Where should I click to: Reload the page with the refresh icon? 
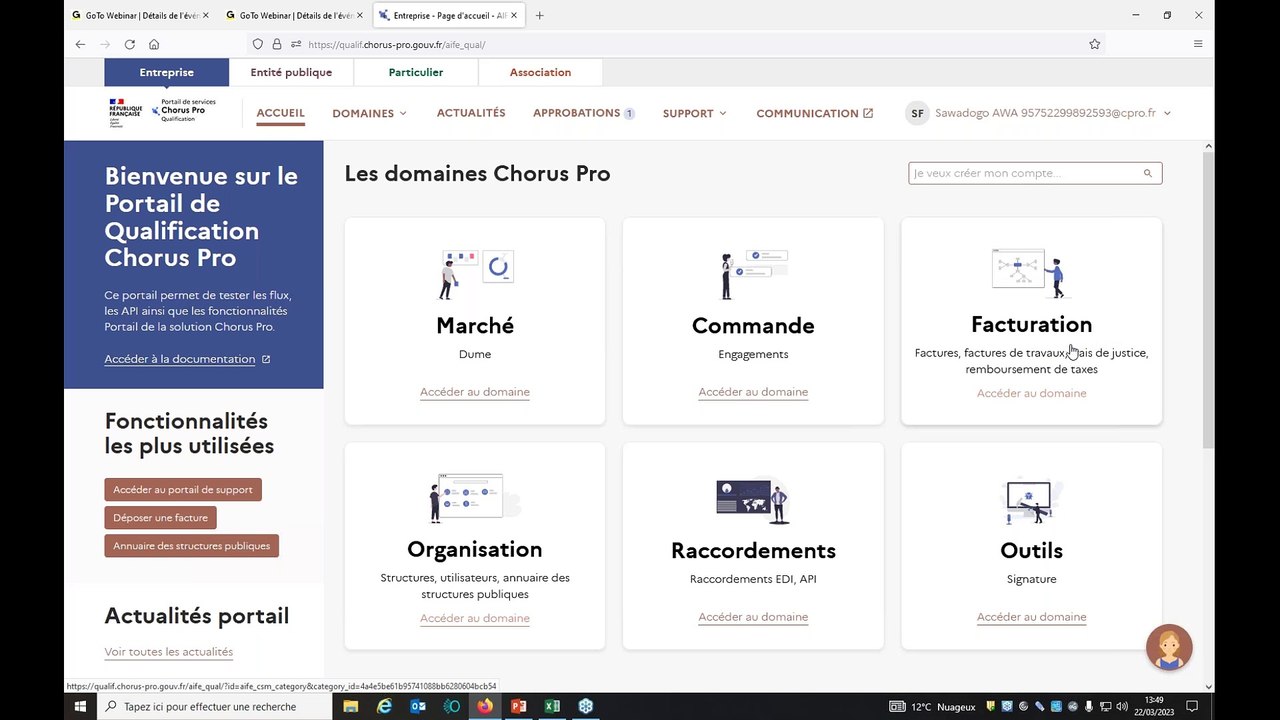pos(129,44)
